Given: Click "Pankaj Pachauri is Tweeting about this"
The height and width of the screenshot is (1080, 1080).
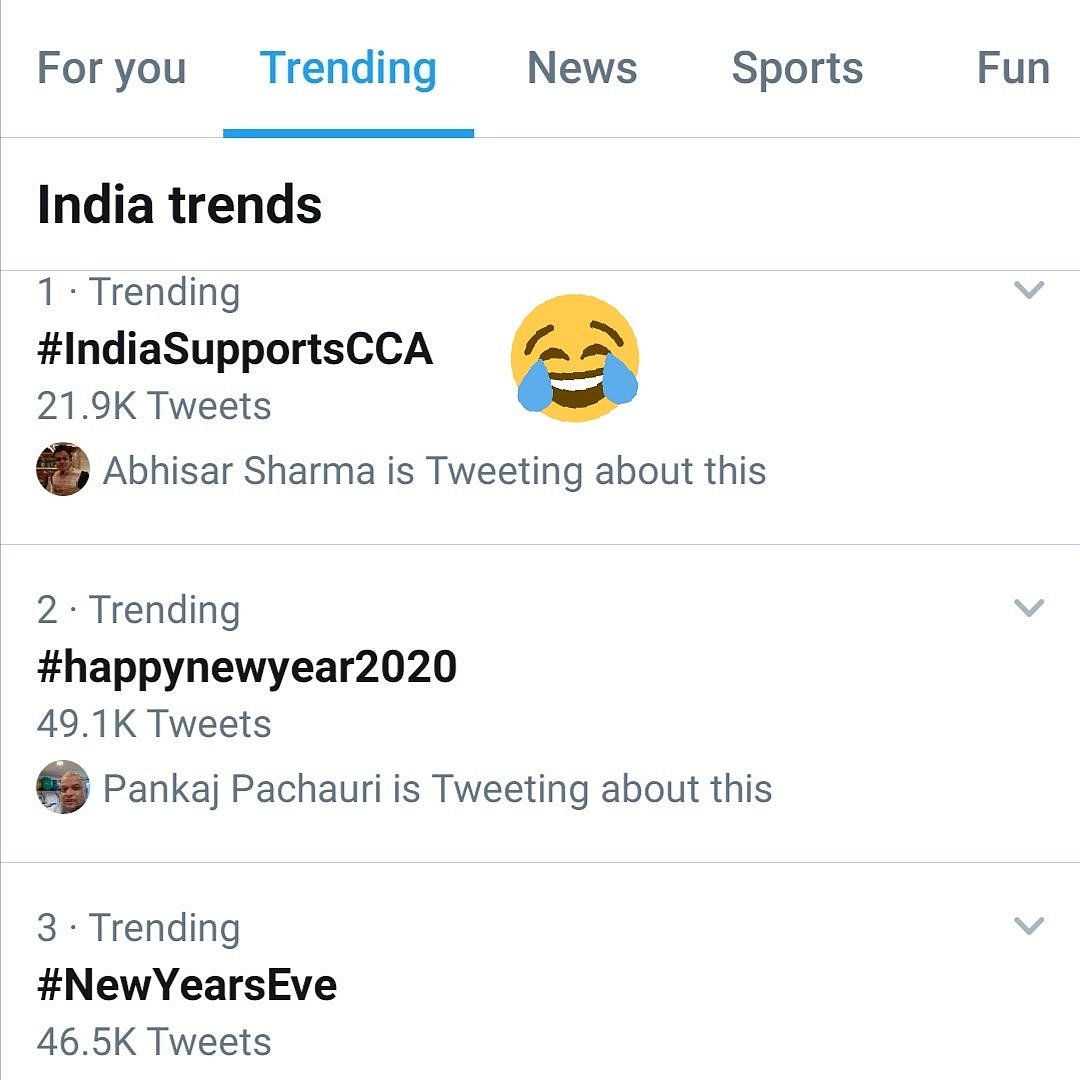Looking at the screenshot, I should (438, 789).
